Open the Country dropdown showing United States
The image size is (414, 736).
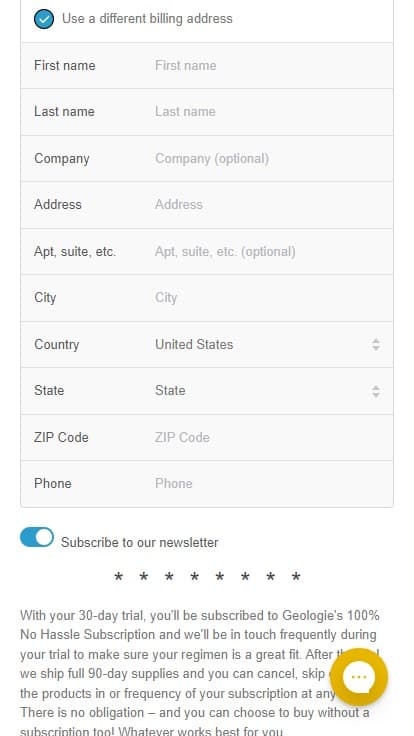267,345
